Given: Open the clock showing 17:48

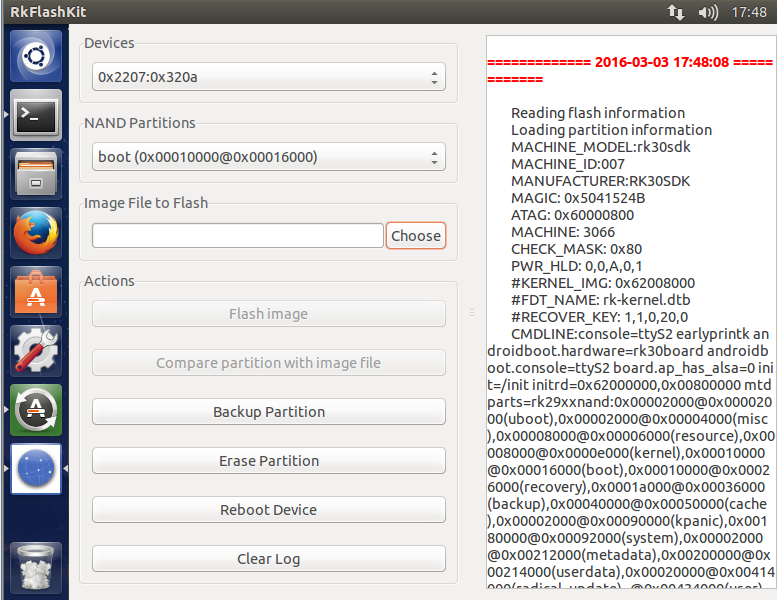Looking at the screenshot, I should coord(749,12).
